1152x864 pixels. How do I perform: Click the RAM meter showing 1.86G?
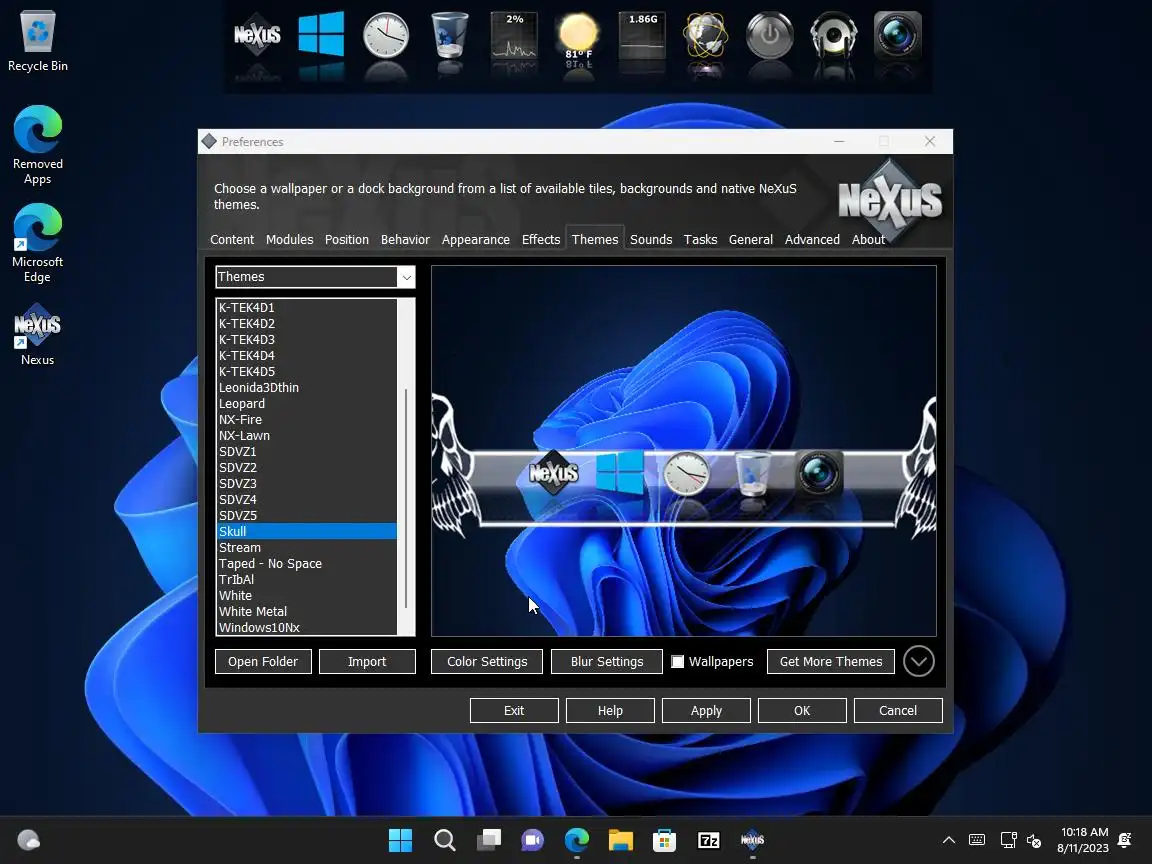(x=642, y=35)
